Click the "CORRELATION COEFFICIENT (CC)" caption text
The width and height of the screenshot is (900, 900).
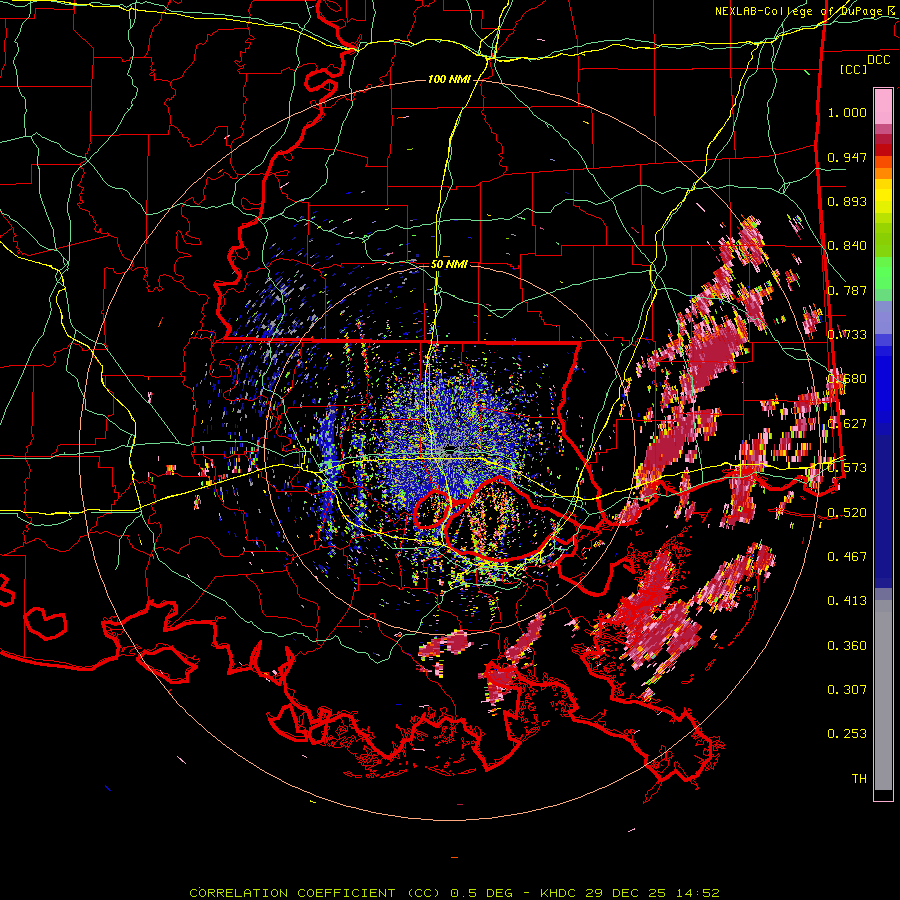point(315,893)
